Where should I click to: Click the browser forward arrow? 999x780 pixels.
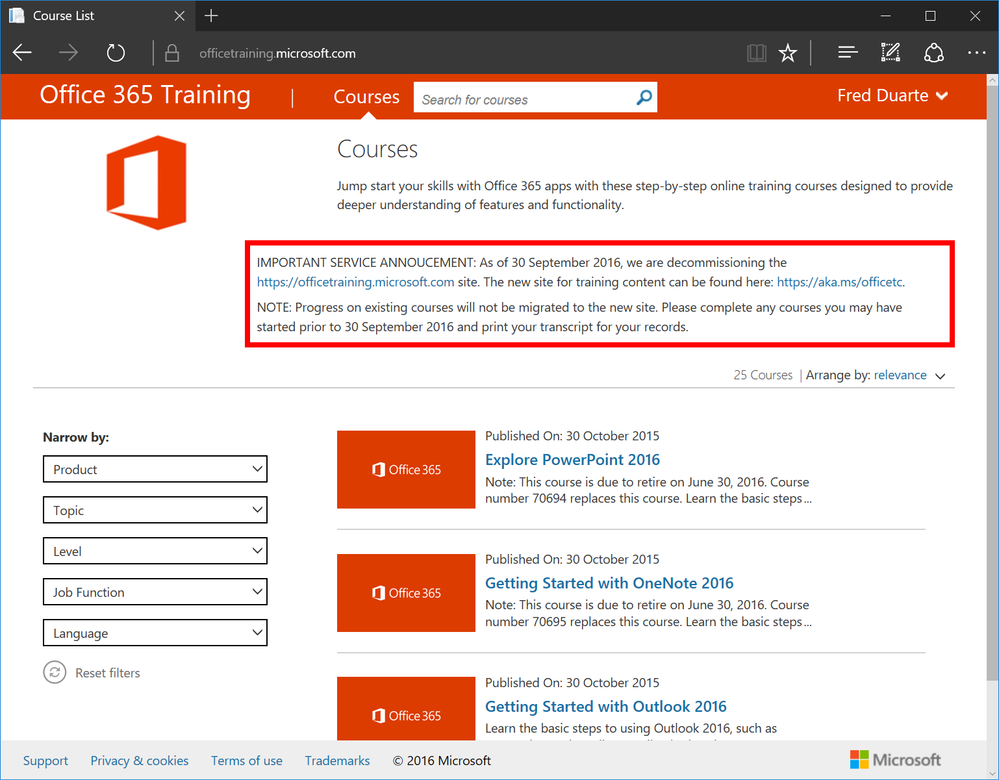tap(68, 53)
